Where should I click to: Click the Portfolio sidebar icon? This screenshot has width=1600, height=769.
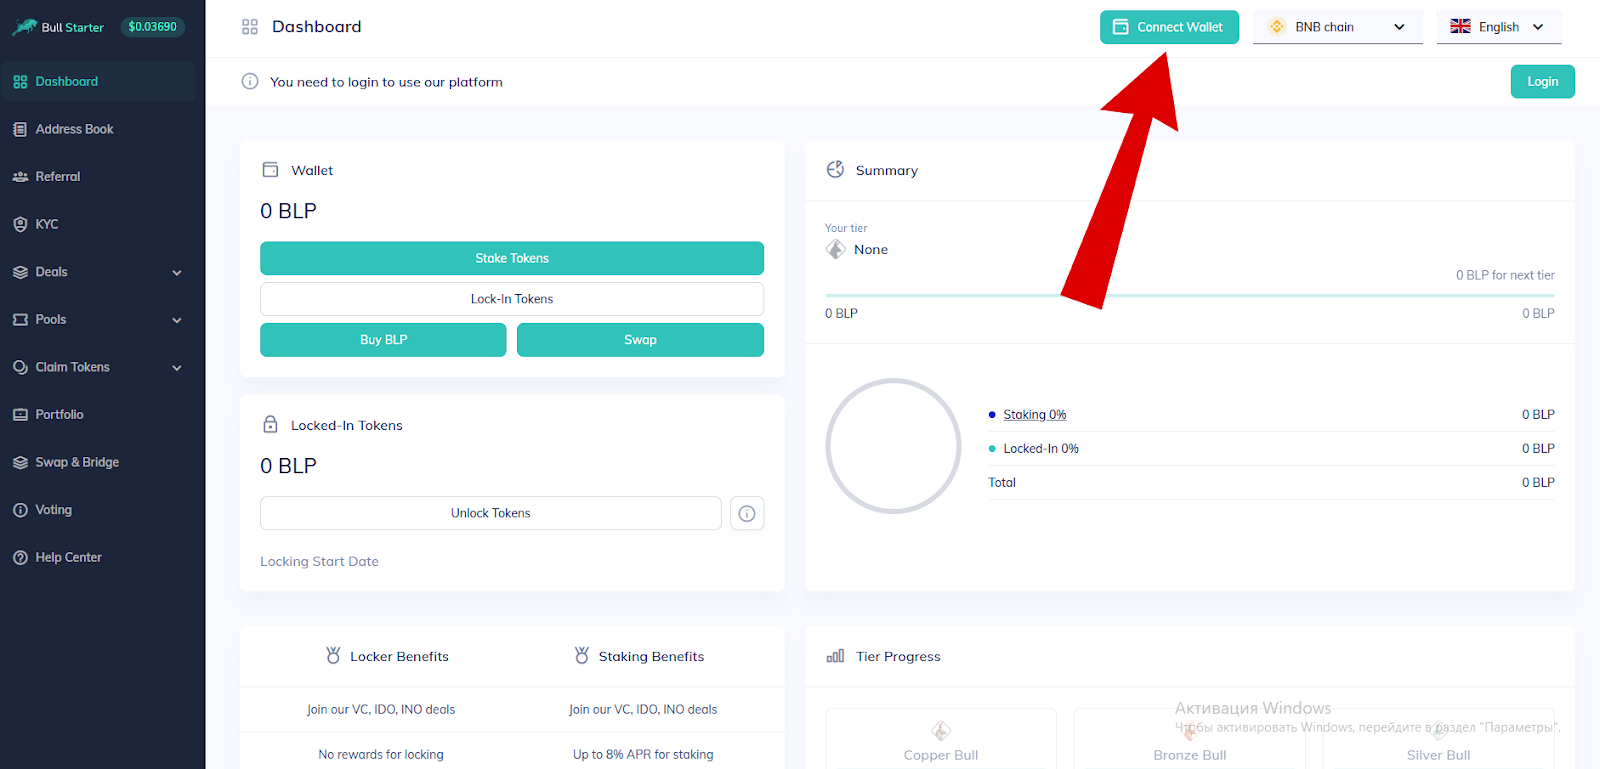(20, 415)
